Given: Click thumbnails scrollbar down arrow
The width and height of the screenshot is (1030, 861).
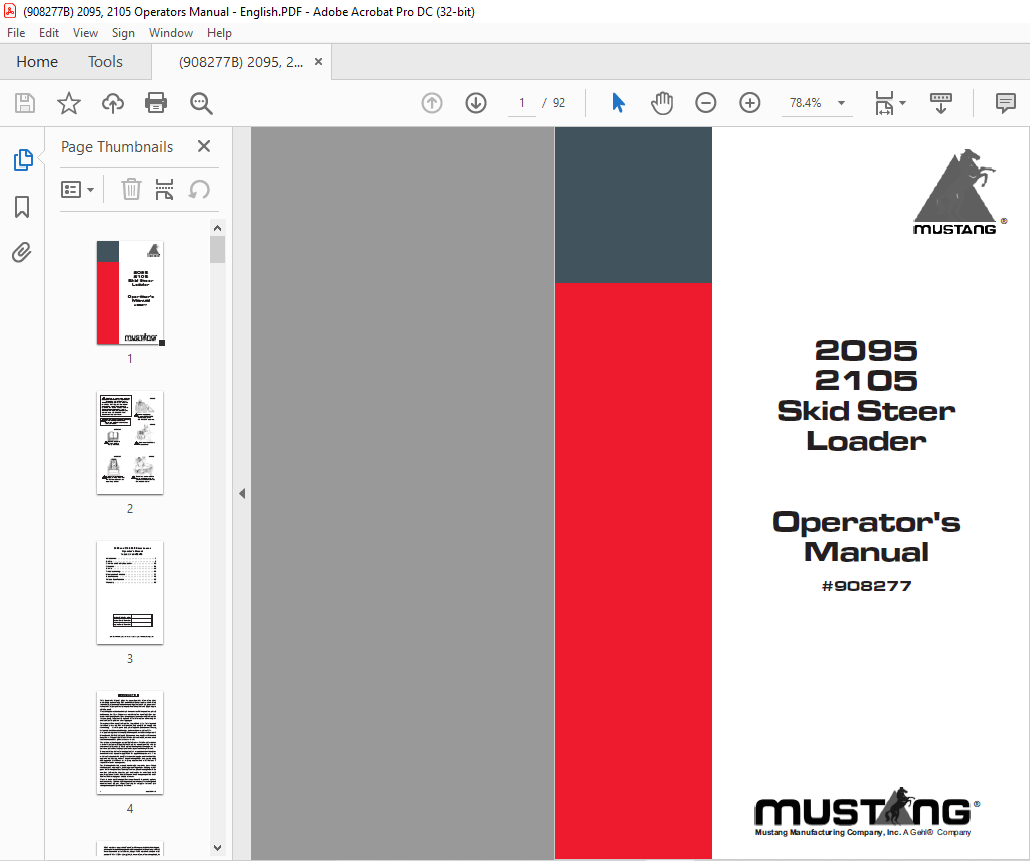Looking at the screenshot, I should 217,848.
